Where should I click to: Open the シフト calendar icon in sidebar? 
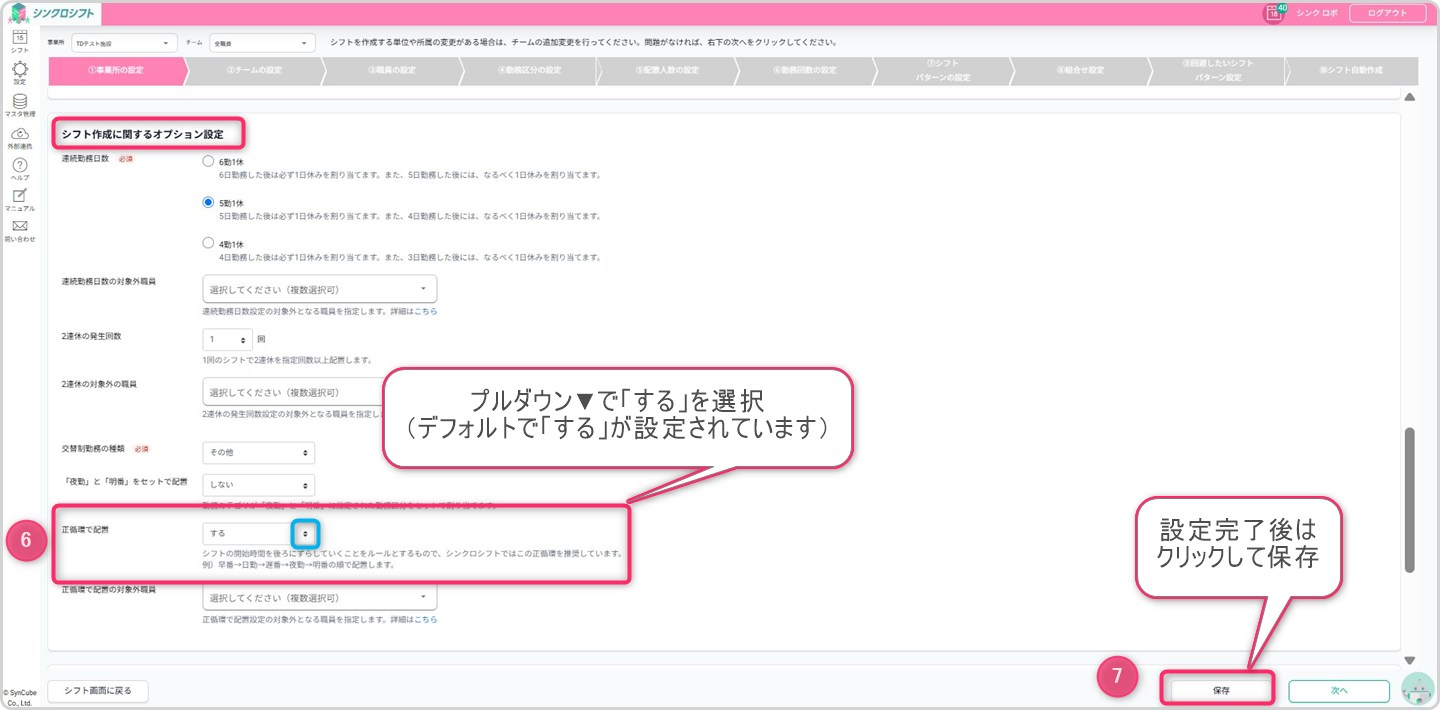19,38
